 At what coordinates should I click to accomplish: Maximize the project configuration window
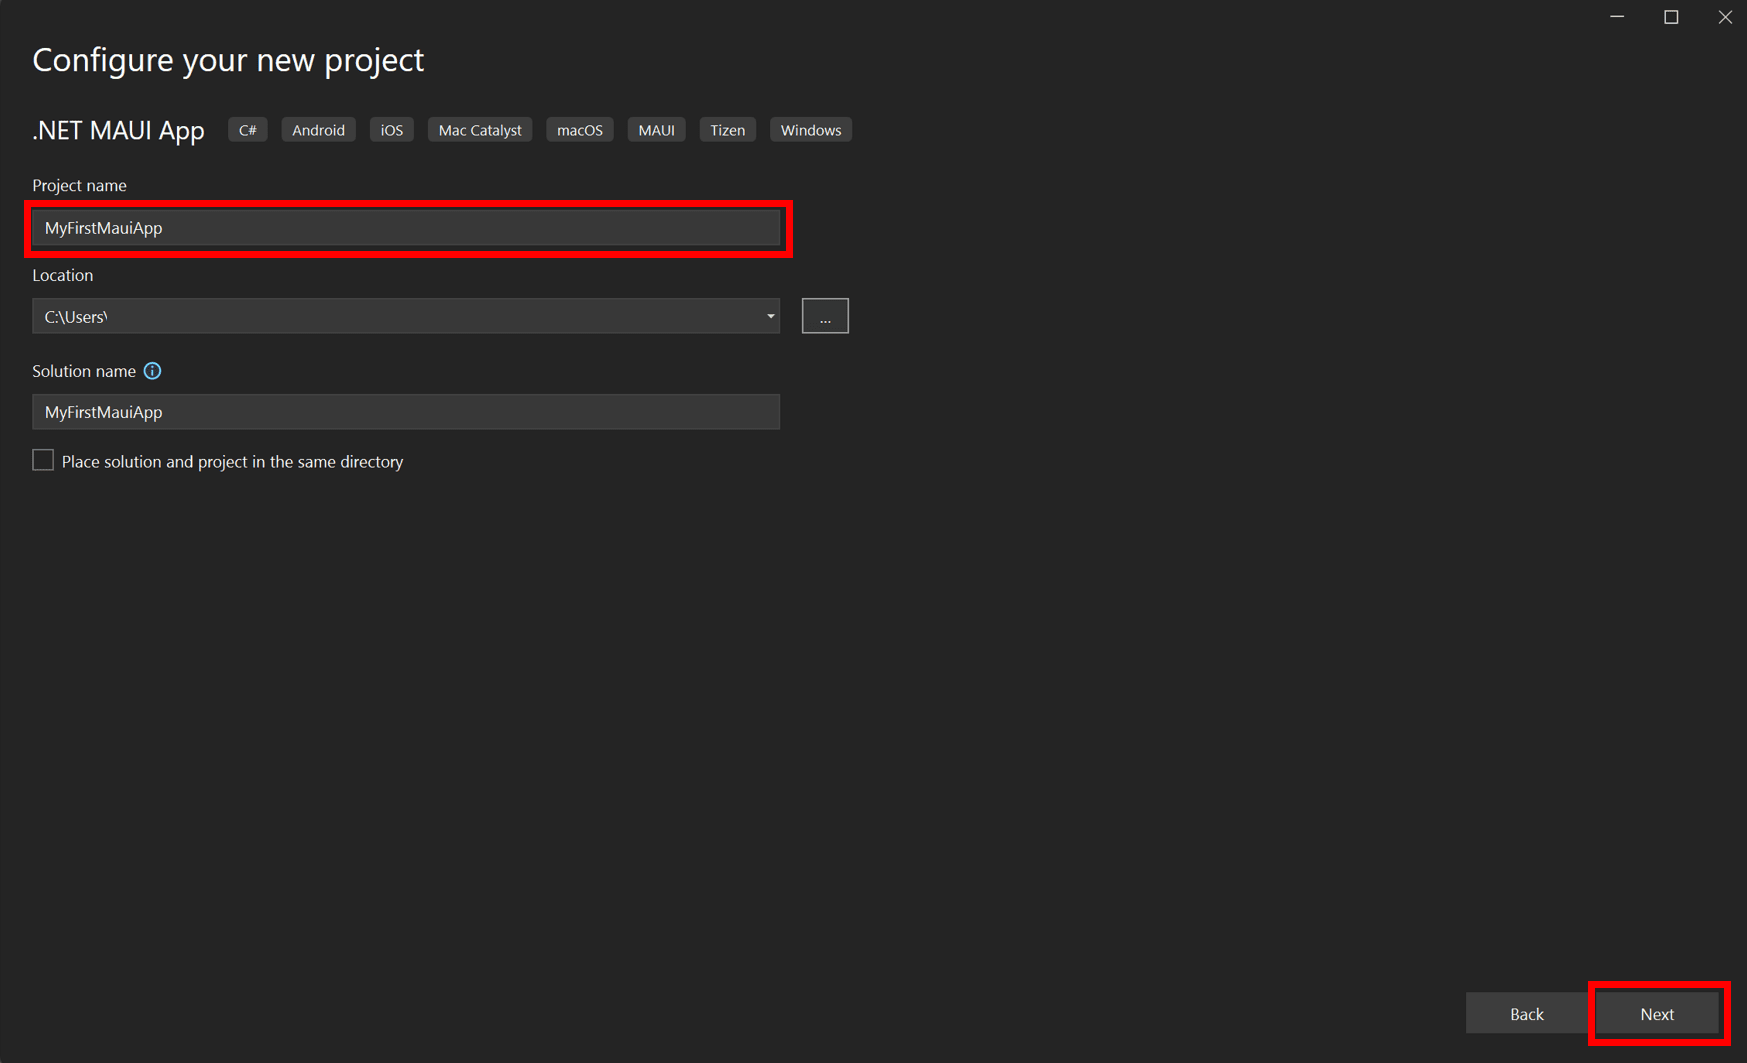1671,17
